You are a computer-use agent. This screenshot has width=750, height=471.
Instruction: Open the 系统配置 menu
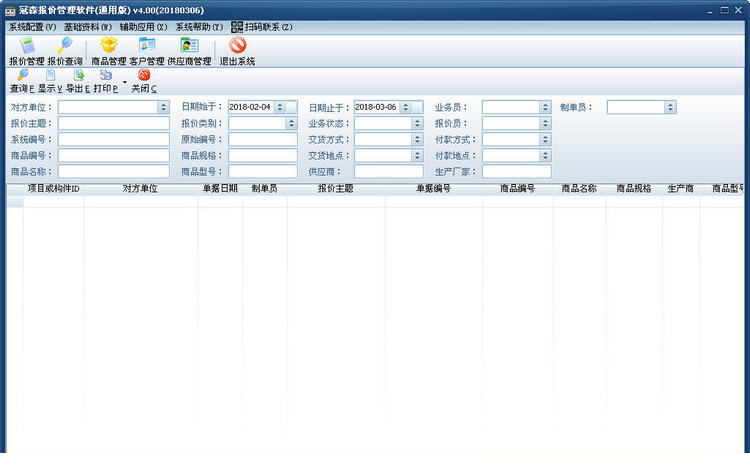pos(33,26)
